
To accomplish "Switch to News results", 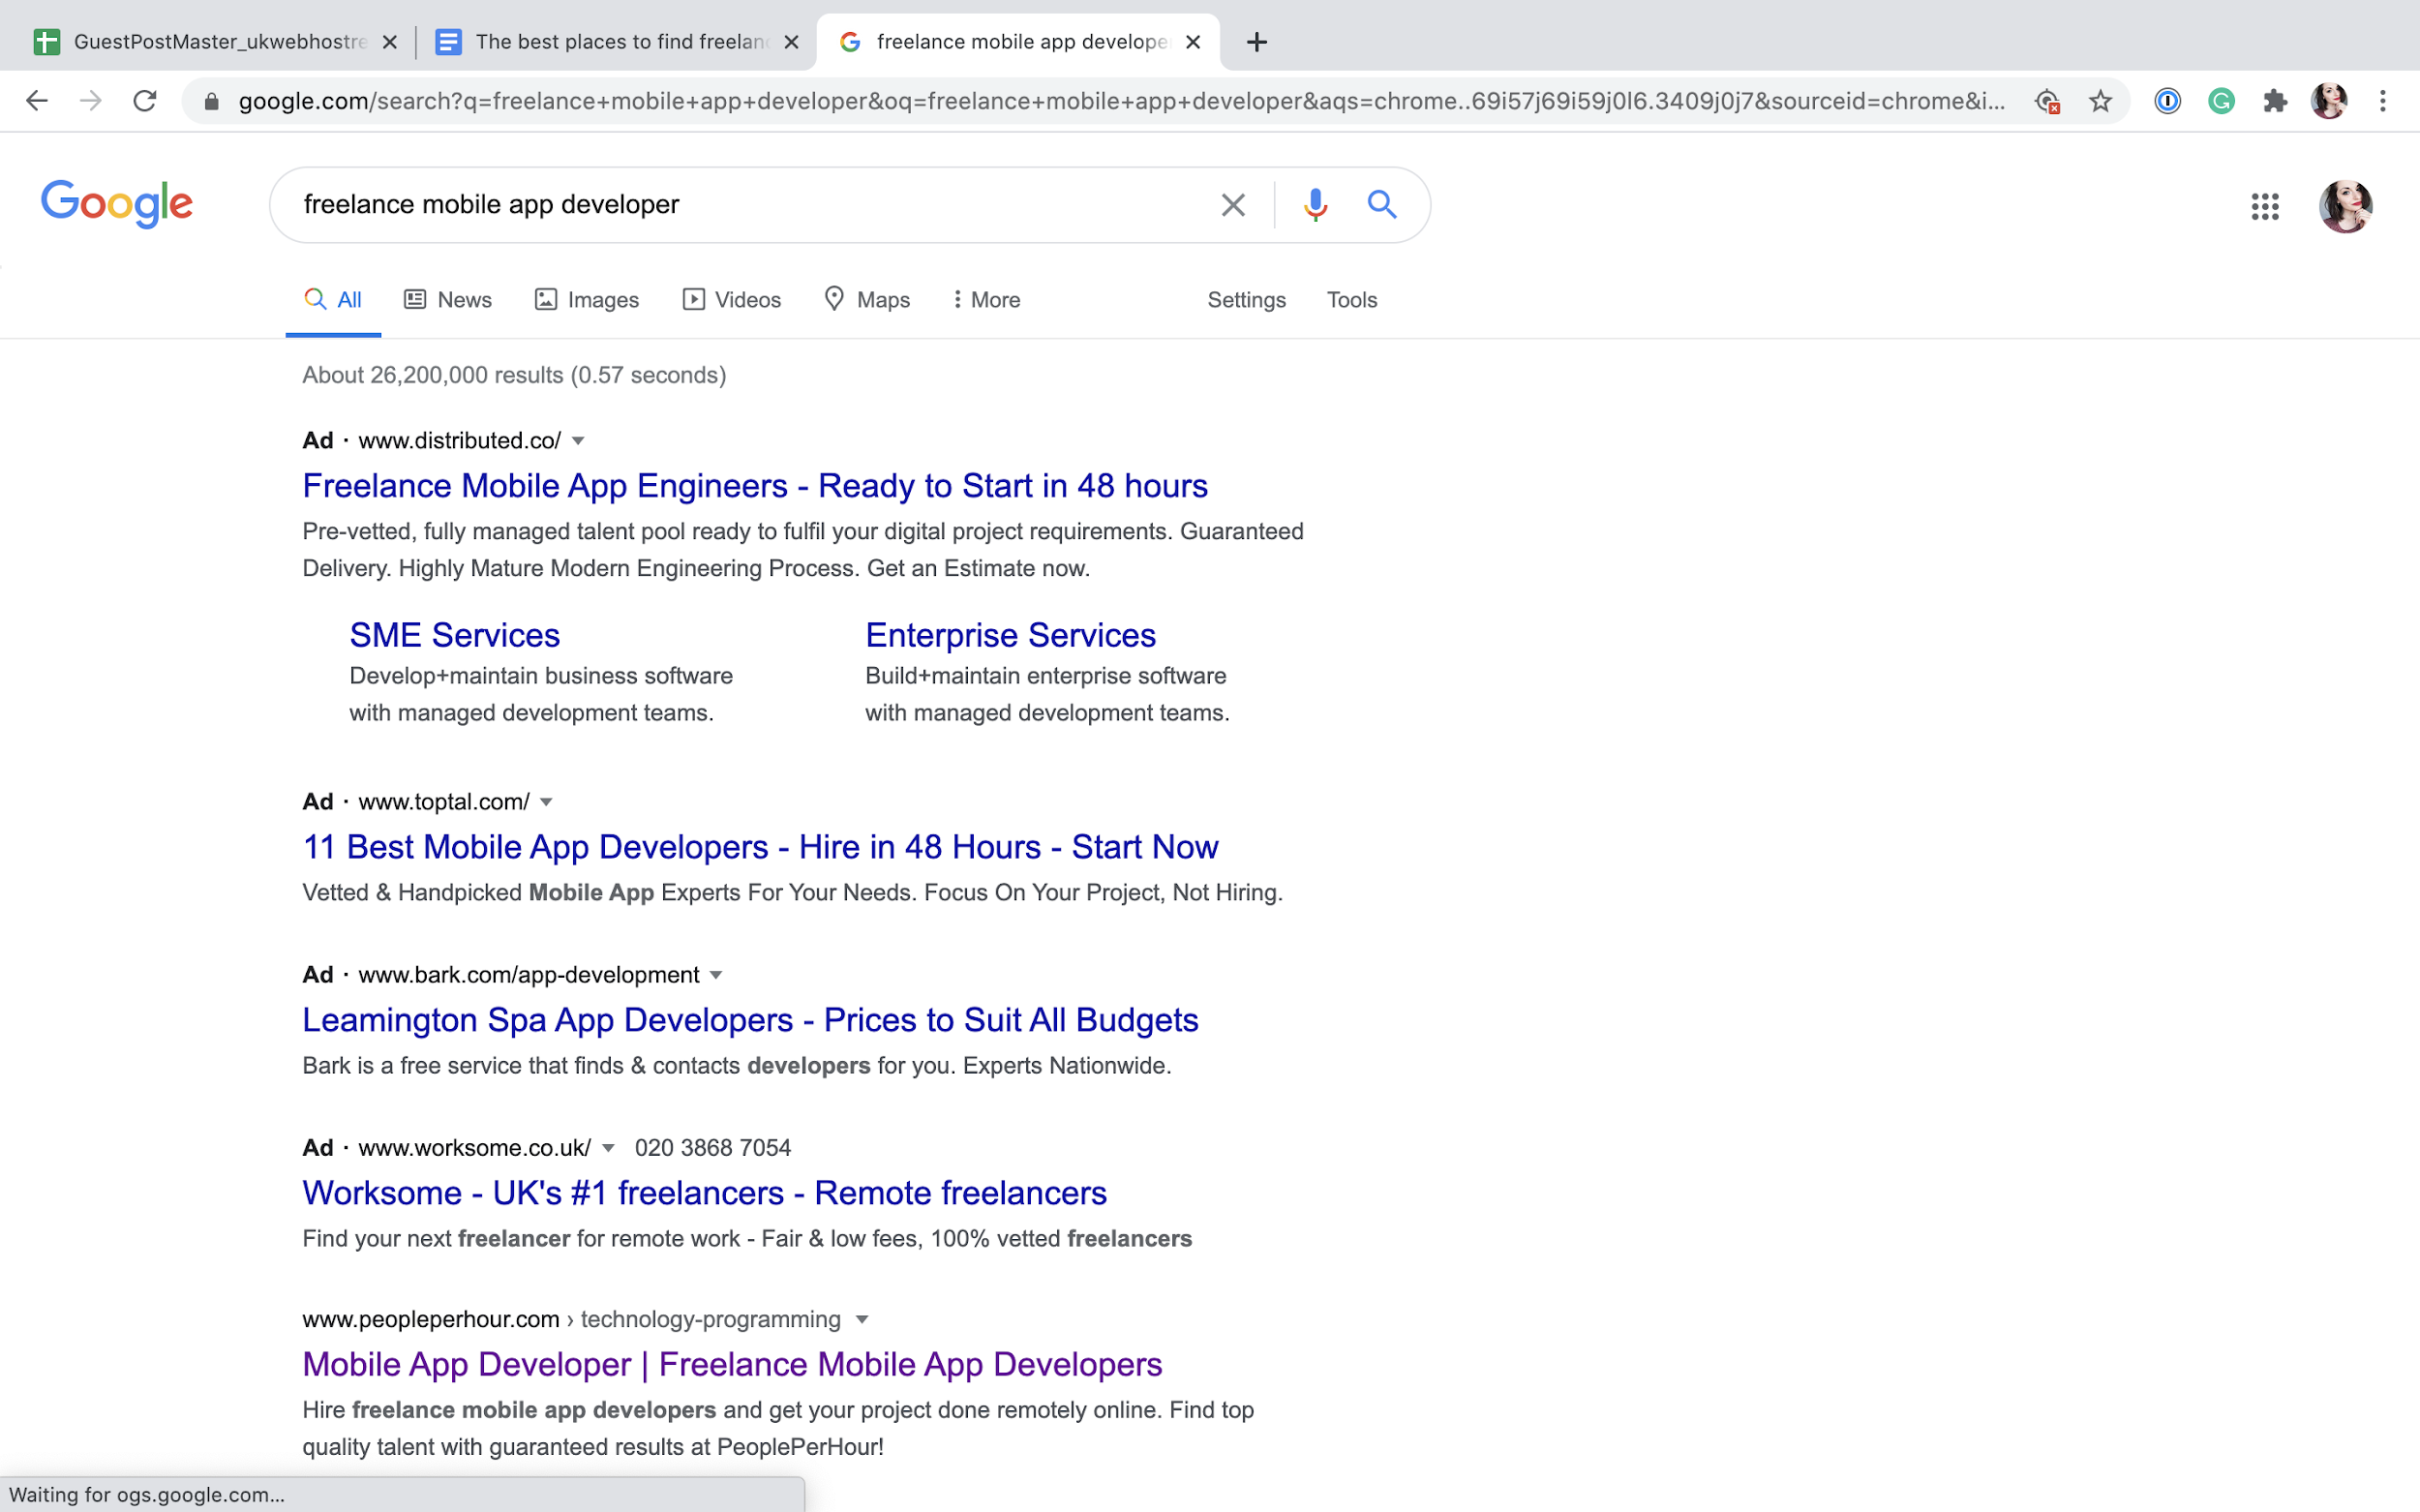I will point(448,300).
